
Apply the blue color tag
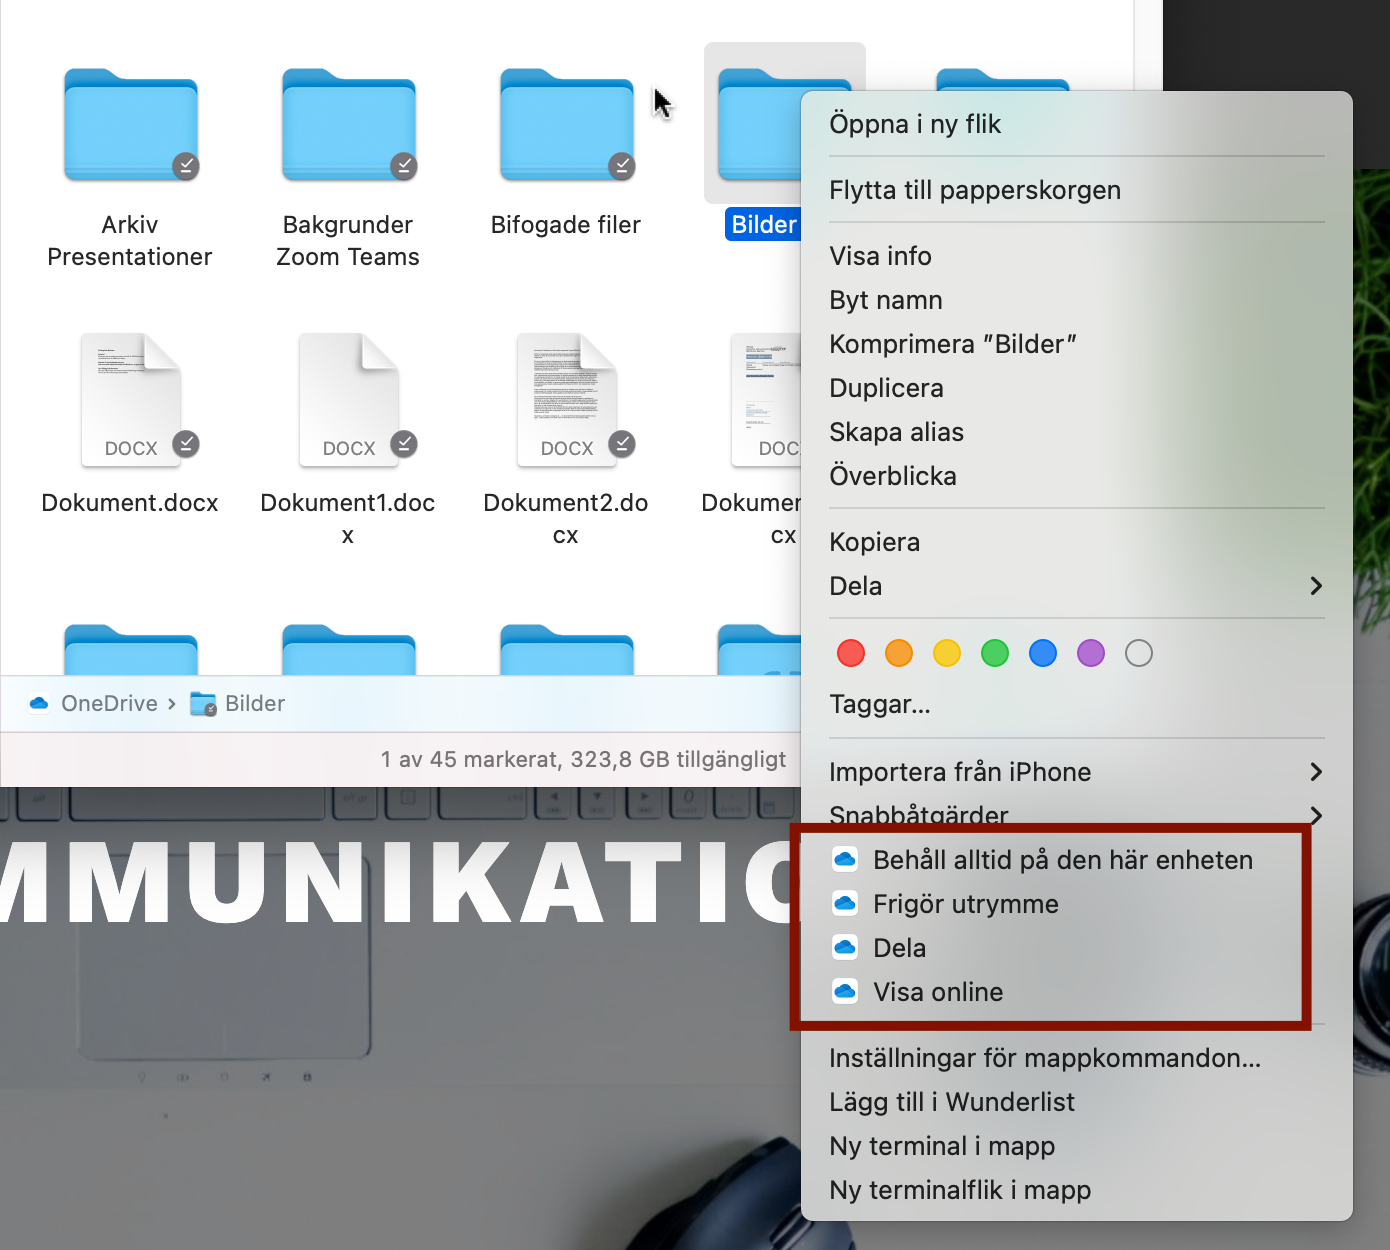pos(1043,653)
